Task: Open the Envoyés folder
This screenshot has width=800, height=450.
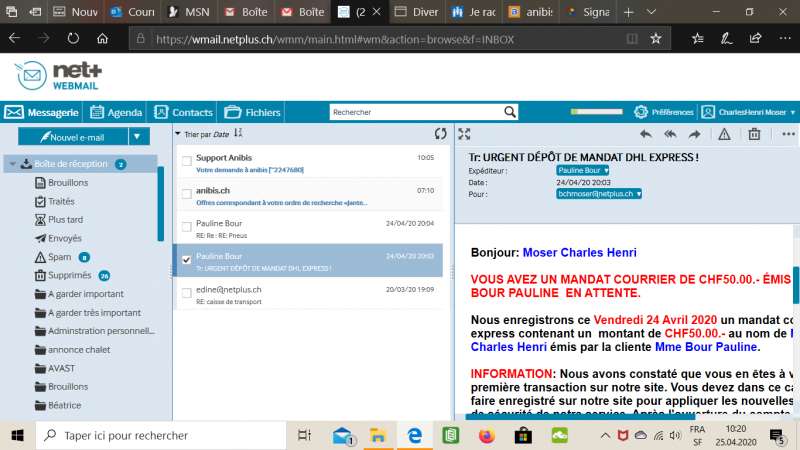Action: tap(58, 238)
